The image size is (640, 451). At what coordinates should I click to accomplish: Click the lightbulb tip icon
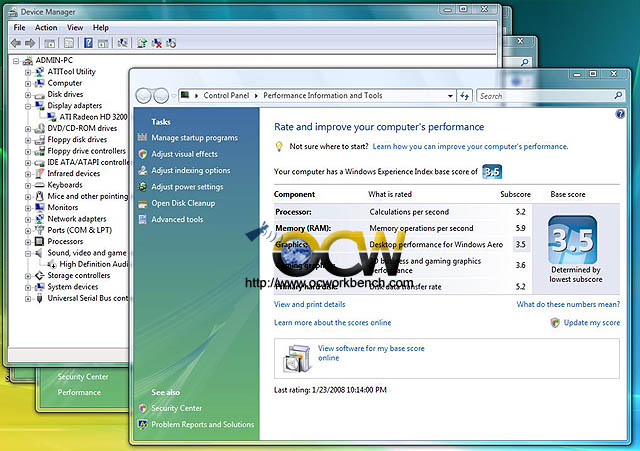[279, 147]
